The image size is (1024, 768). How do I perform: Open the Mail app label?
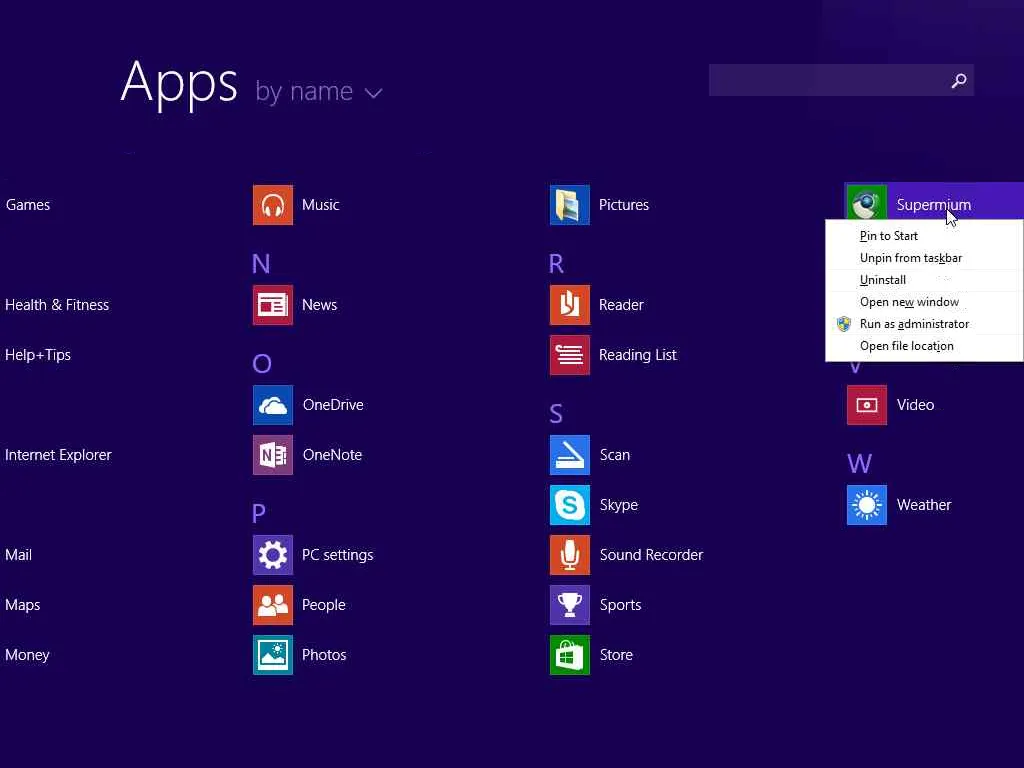(x=18, y=555)
